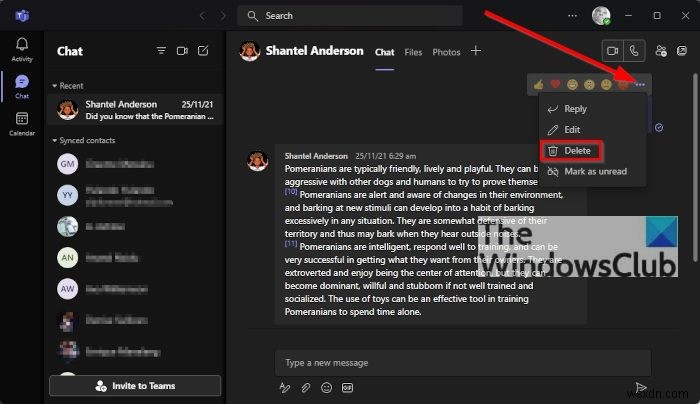Compose a new chat with the pencil icon

click(203, 51)
